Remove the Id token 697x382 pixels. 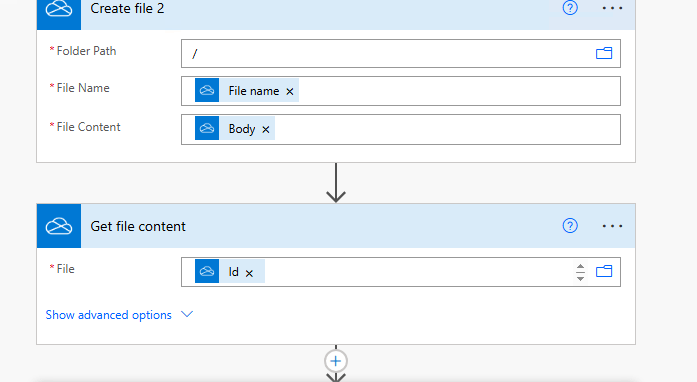[249, 273]
